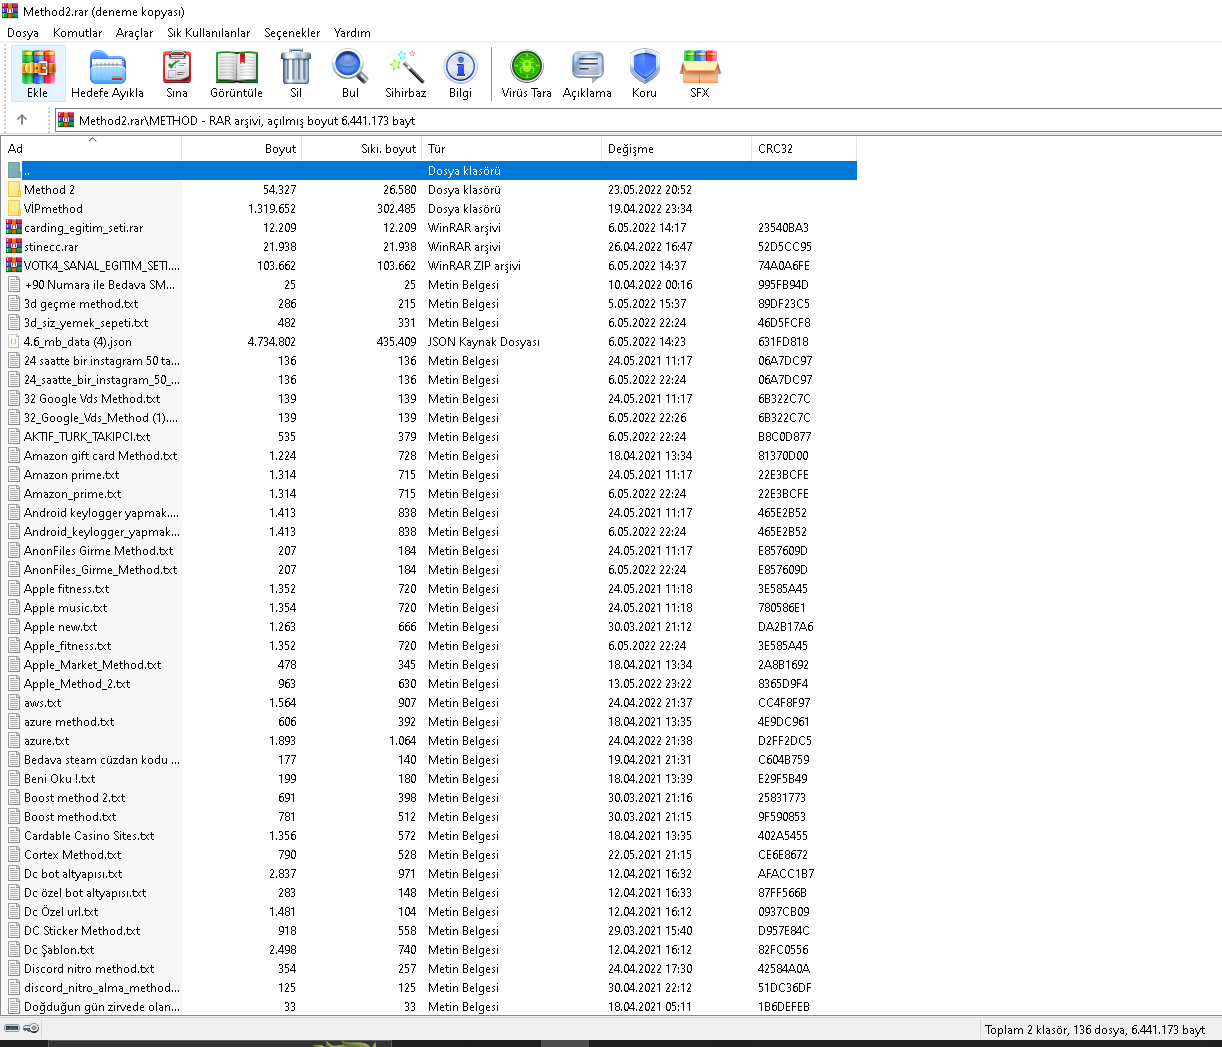Open the Araçlar menu

135,33
